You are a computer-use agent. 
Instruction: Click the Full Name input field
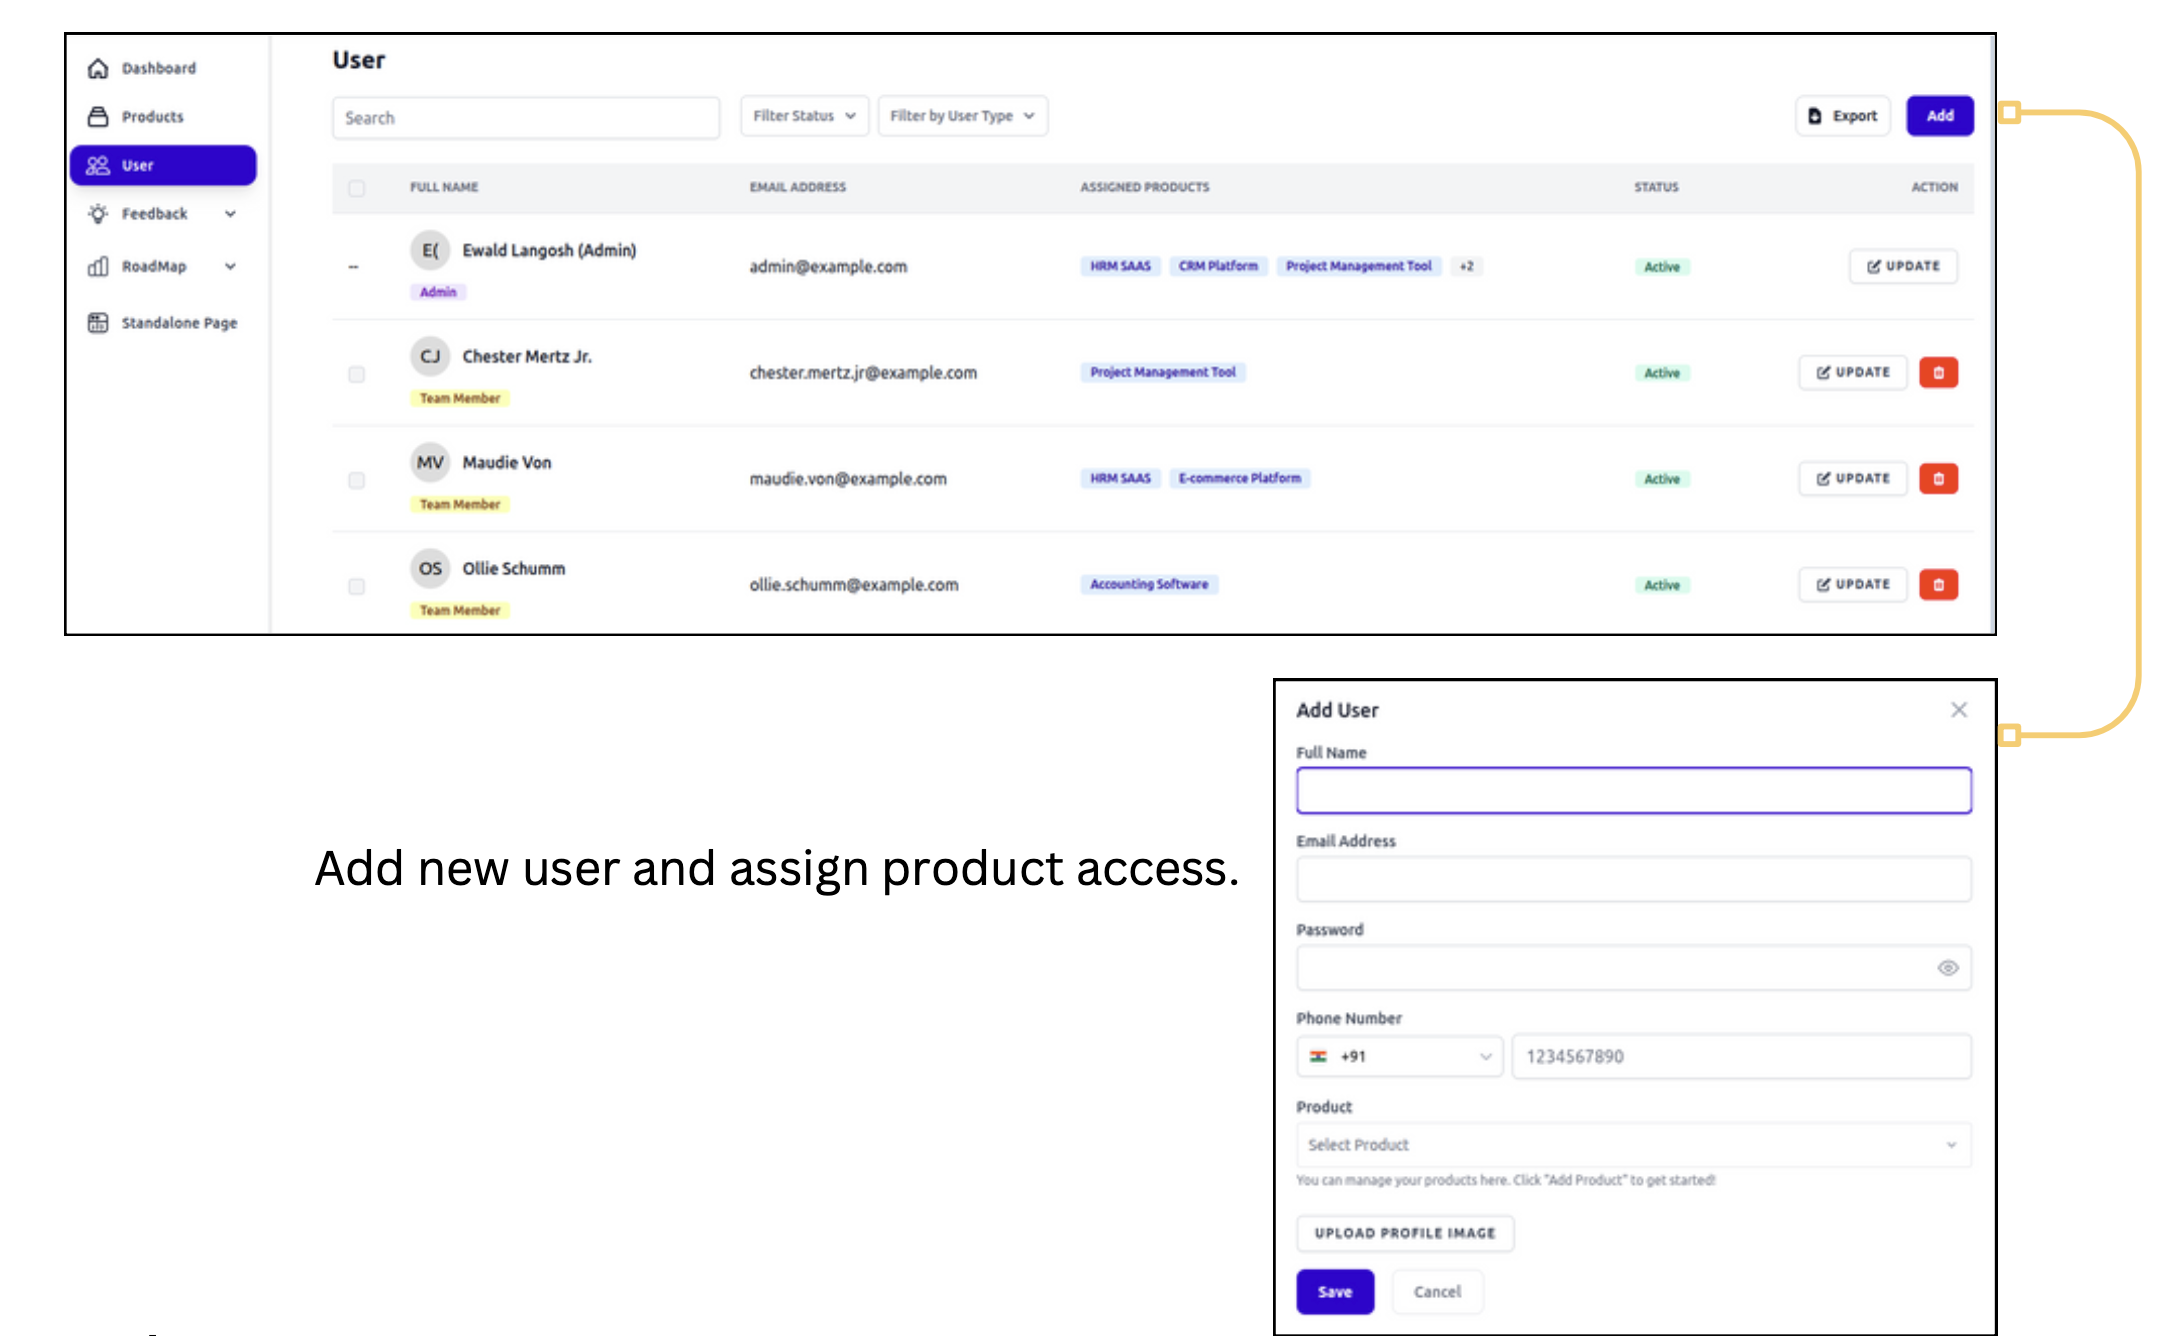coord(1633,791)
